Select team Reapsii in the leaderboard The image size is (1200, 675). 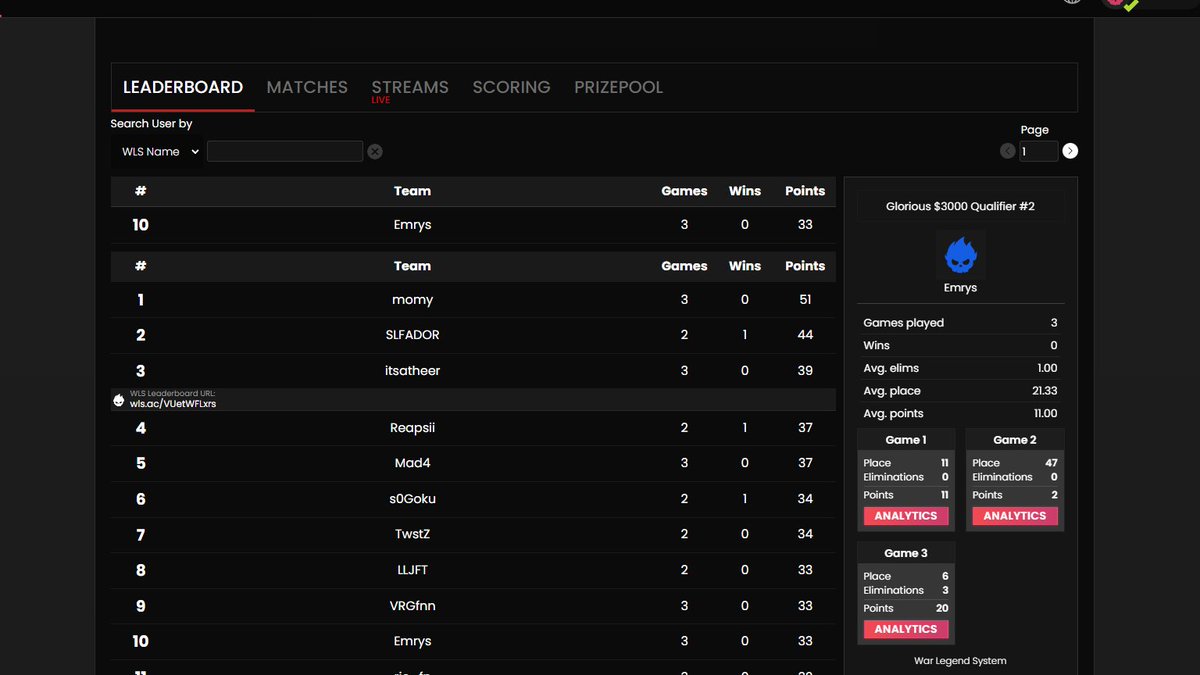[x=412, y=428]
